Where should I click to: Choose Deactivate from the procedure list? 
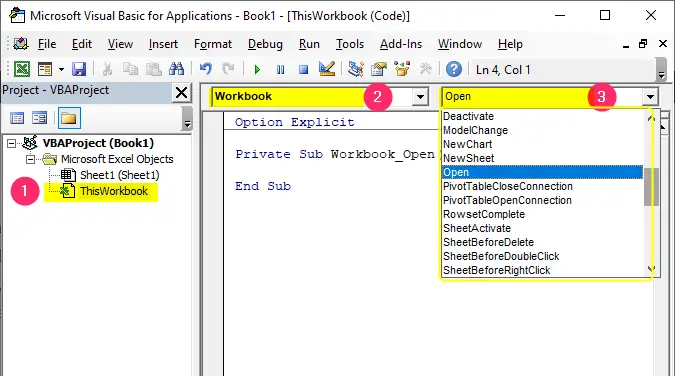[x=542, y=116]
